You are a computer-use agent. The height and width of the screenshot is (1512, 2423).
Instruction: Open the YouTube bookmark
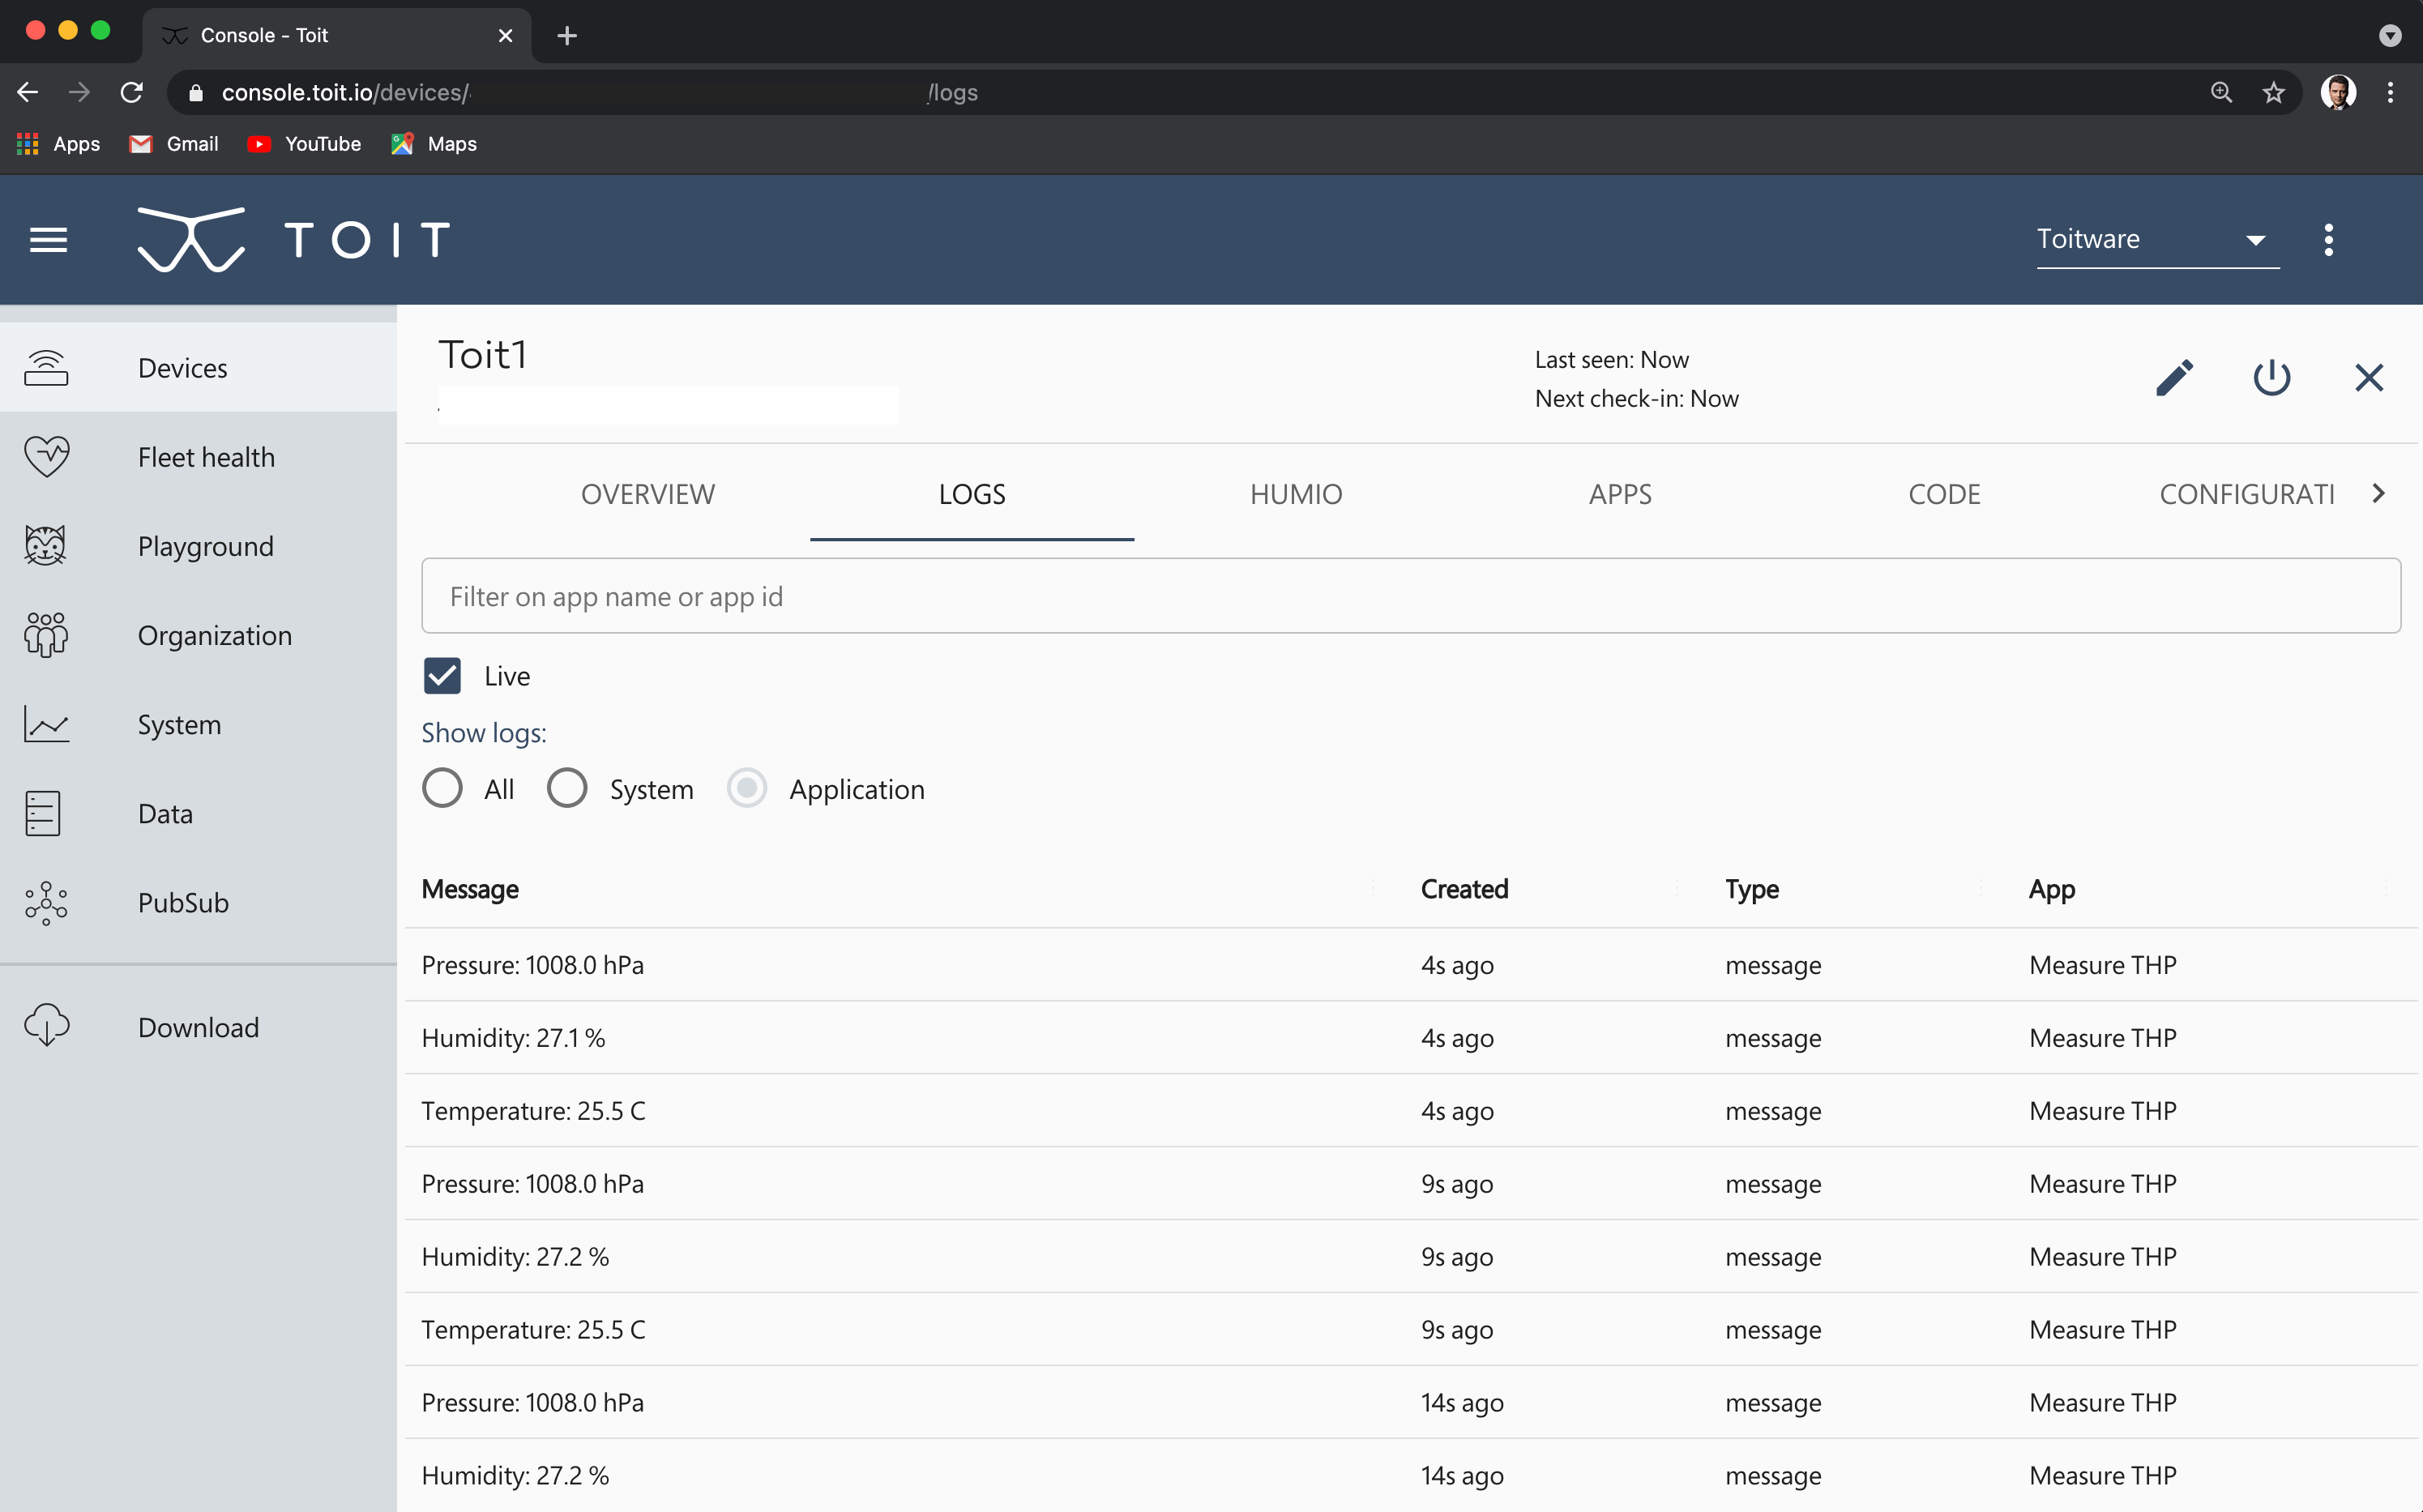[304, 144]
